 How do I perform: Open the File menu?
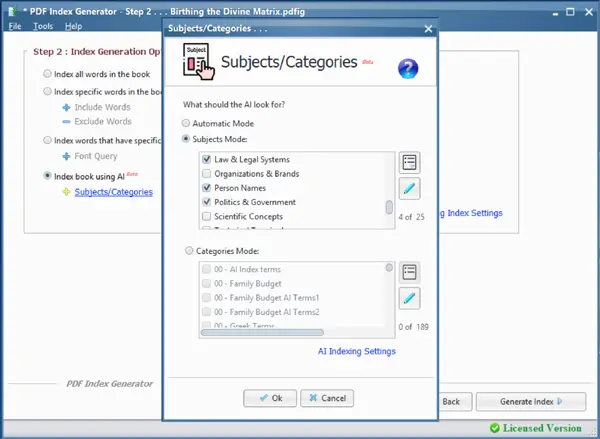[15, 26]
